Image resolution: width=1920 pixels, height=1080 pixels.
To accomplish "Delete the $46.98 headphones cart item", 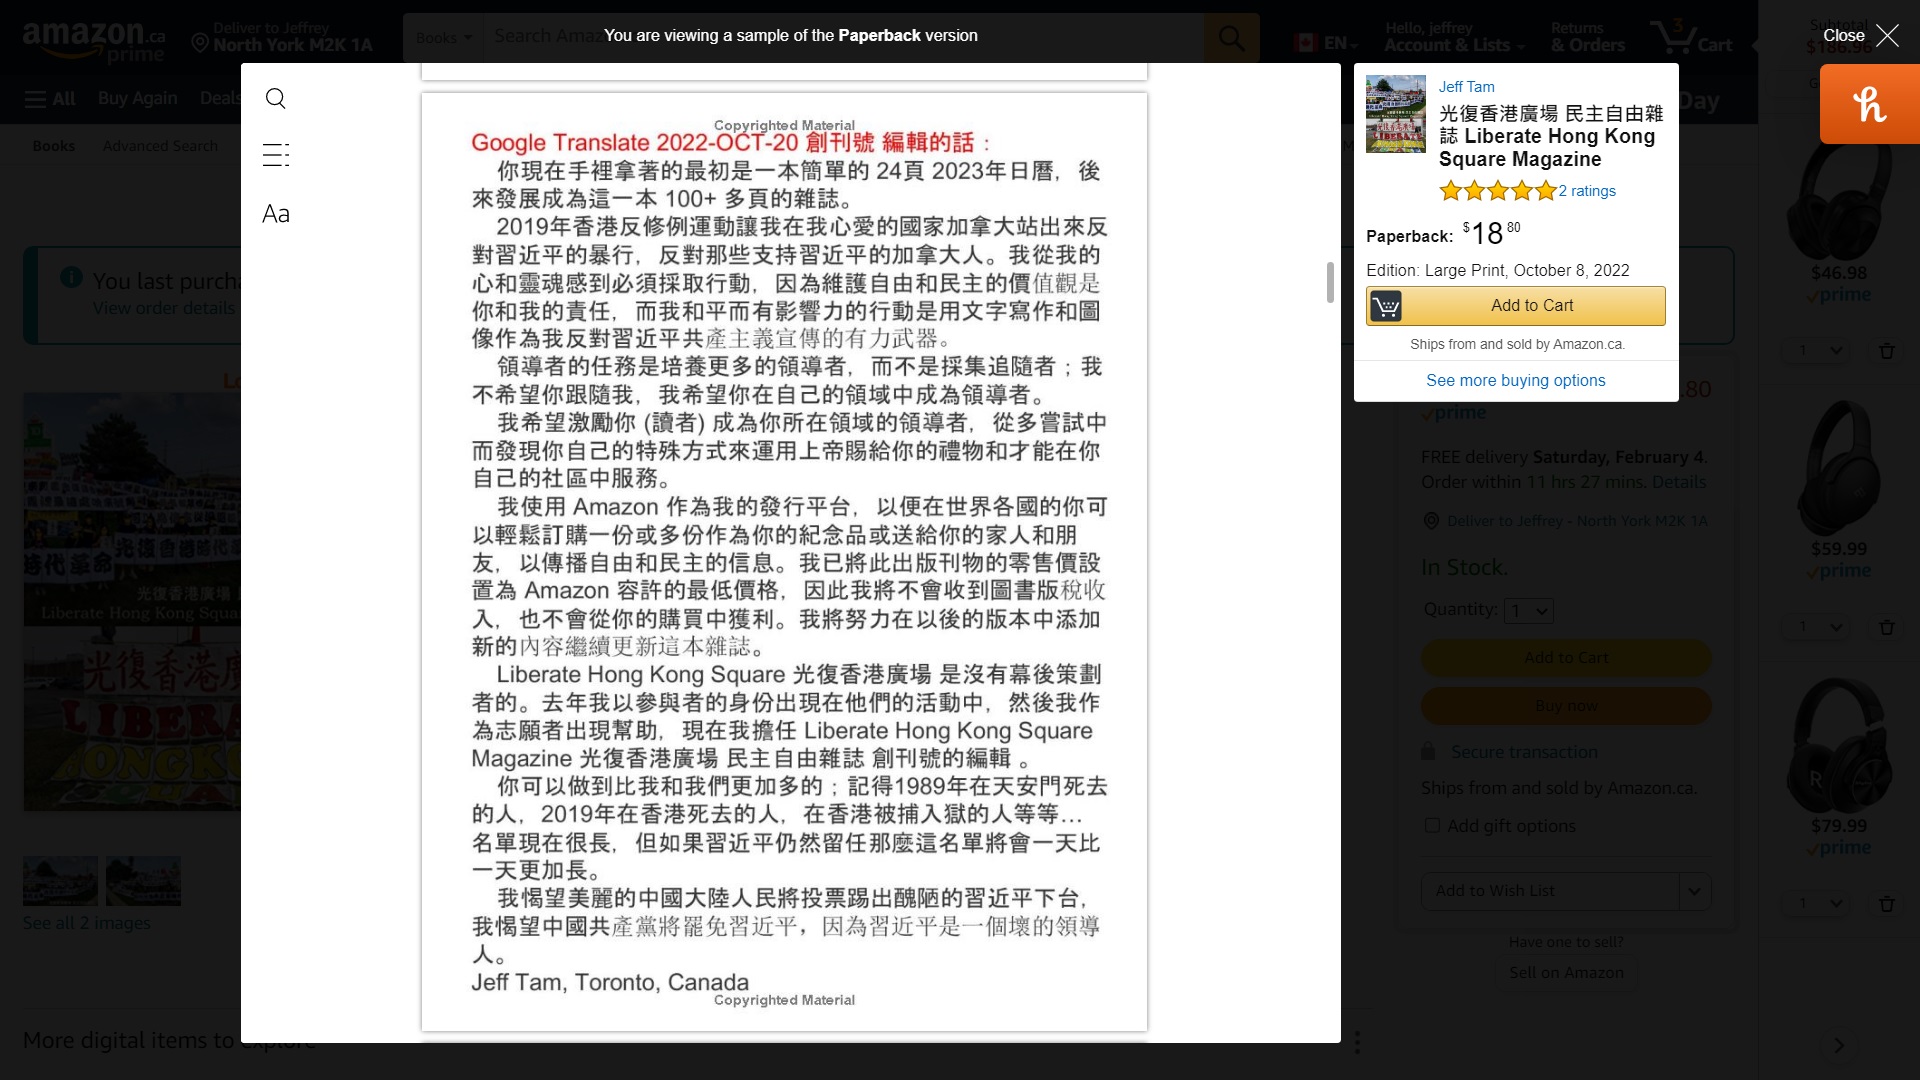I will [1886, 351].
